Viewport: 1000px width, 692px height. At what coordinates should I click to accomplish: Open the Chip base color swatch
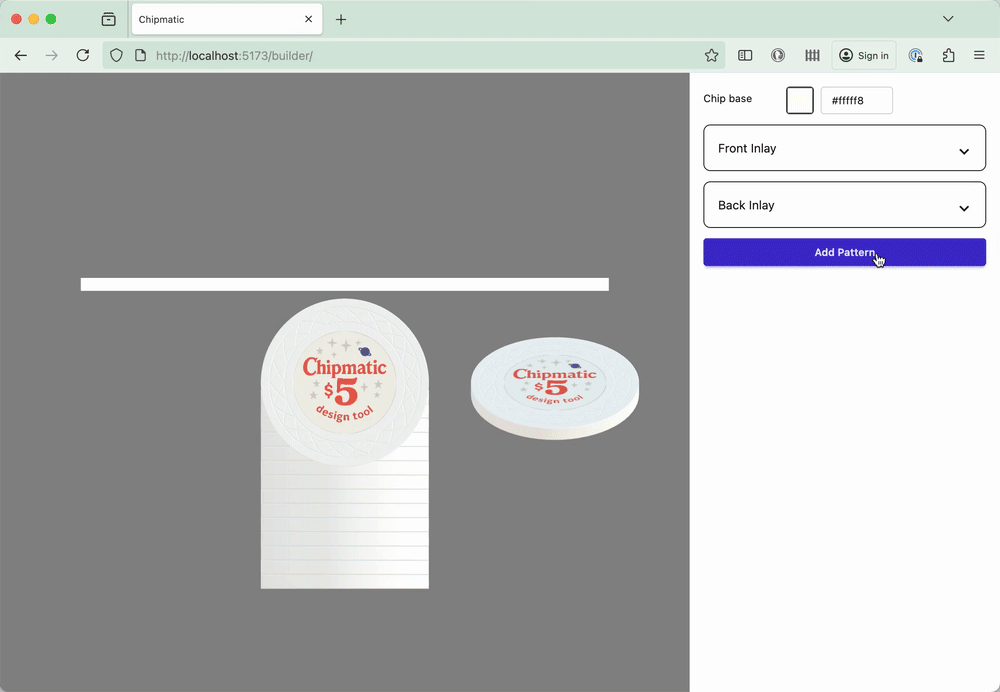point(800,100)
